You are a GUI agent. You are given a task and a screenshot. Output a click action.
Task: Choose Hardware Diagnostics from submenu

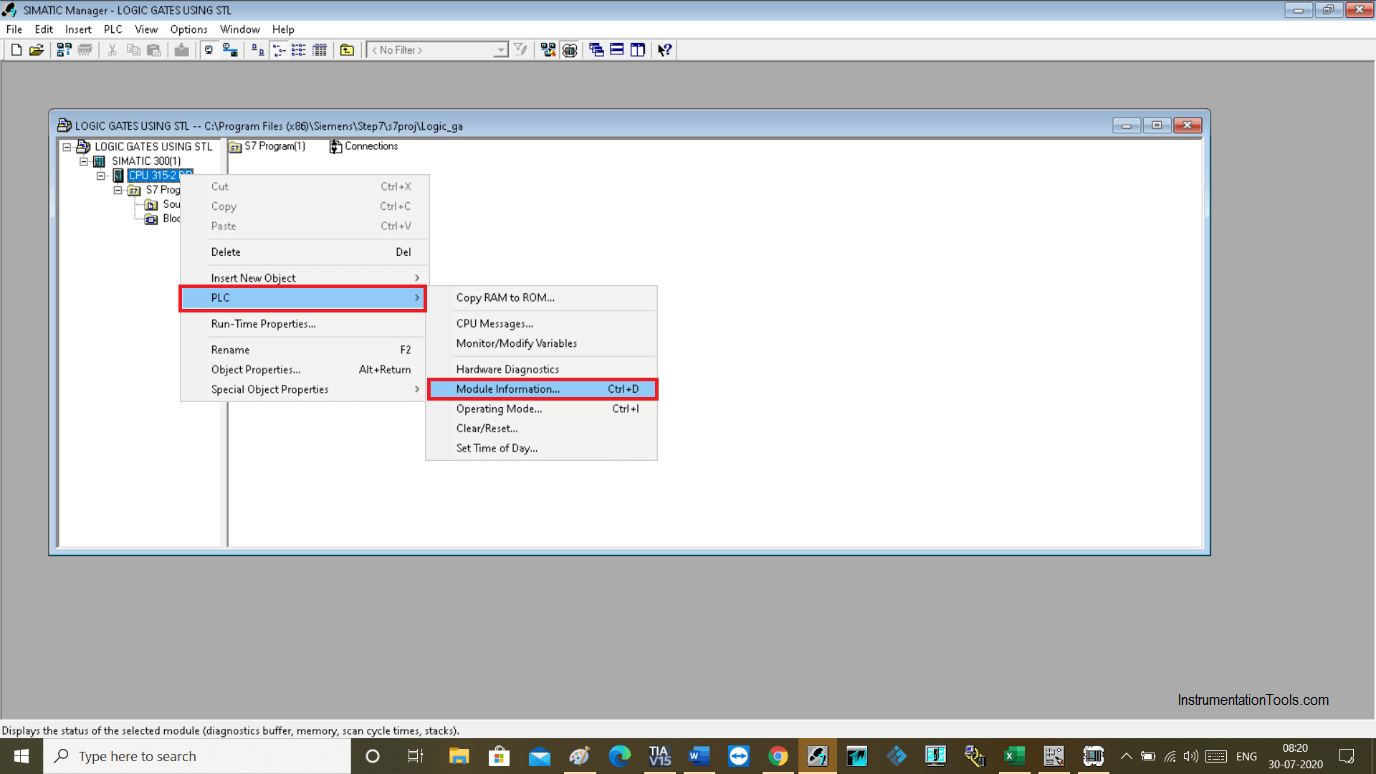click(541, 370)
